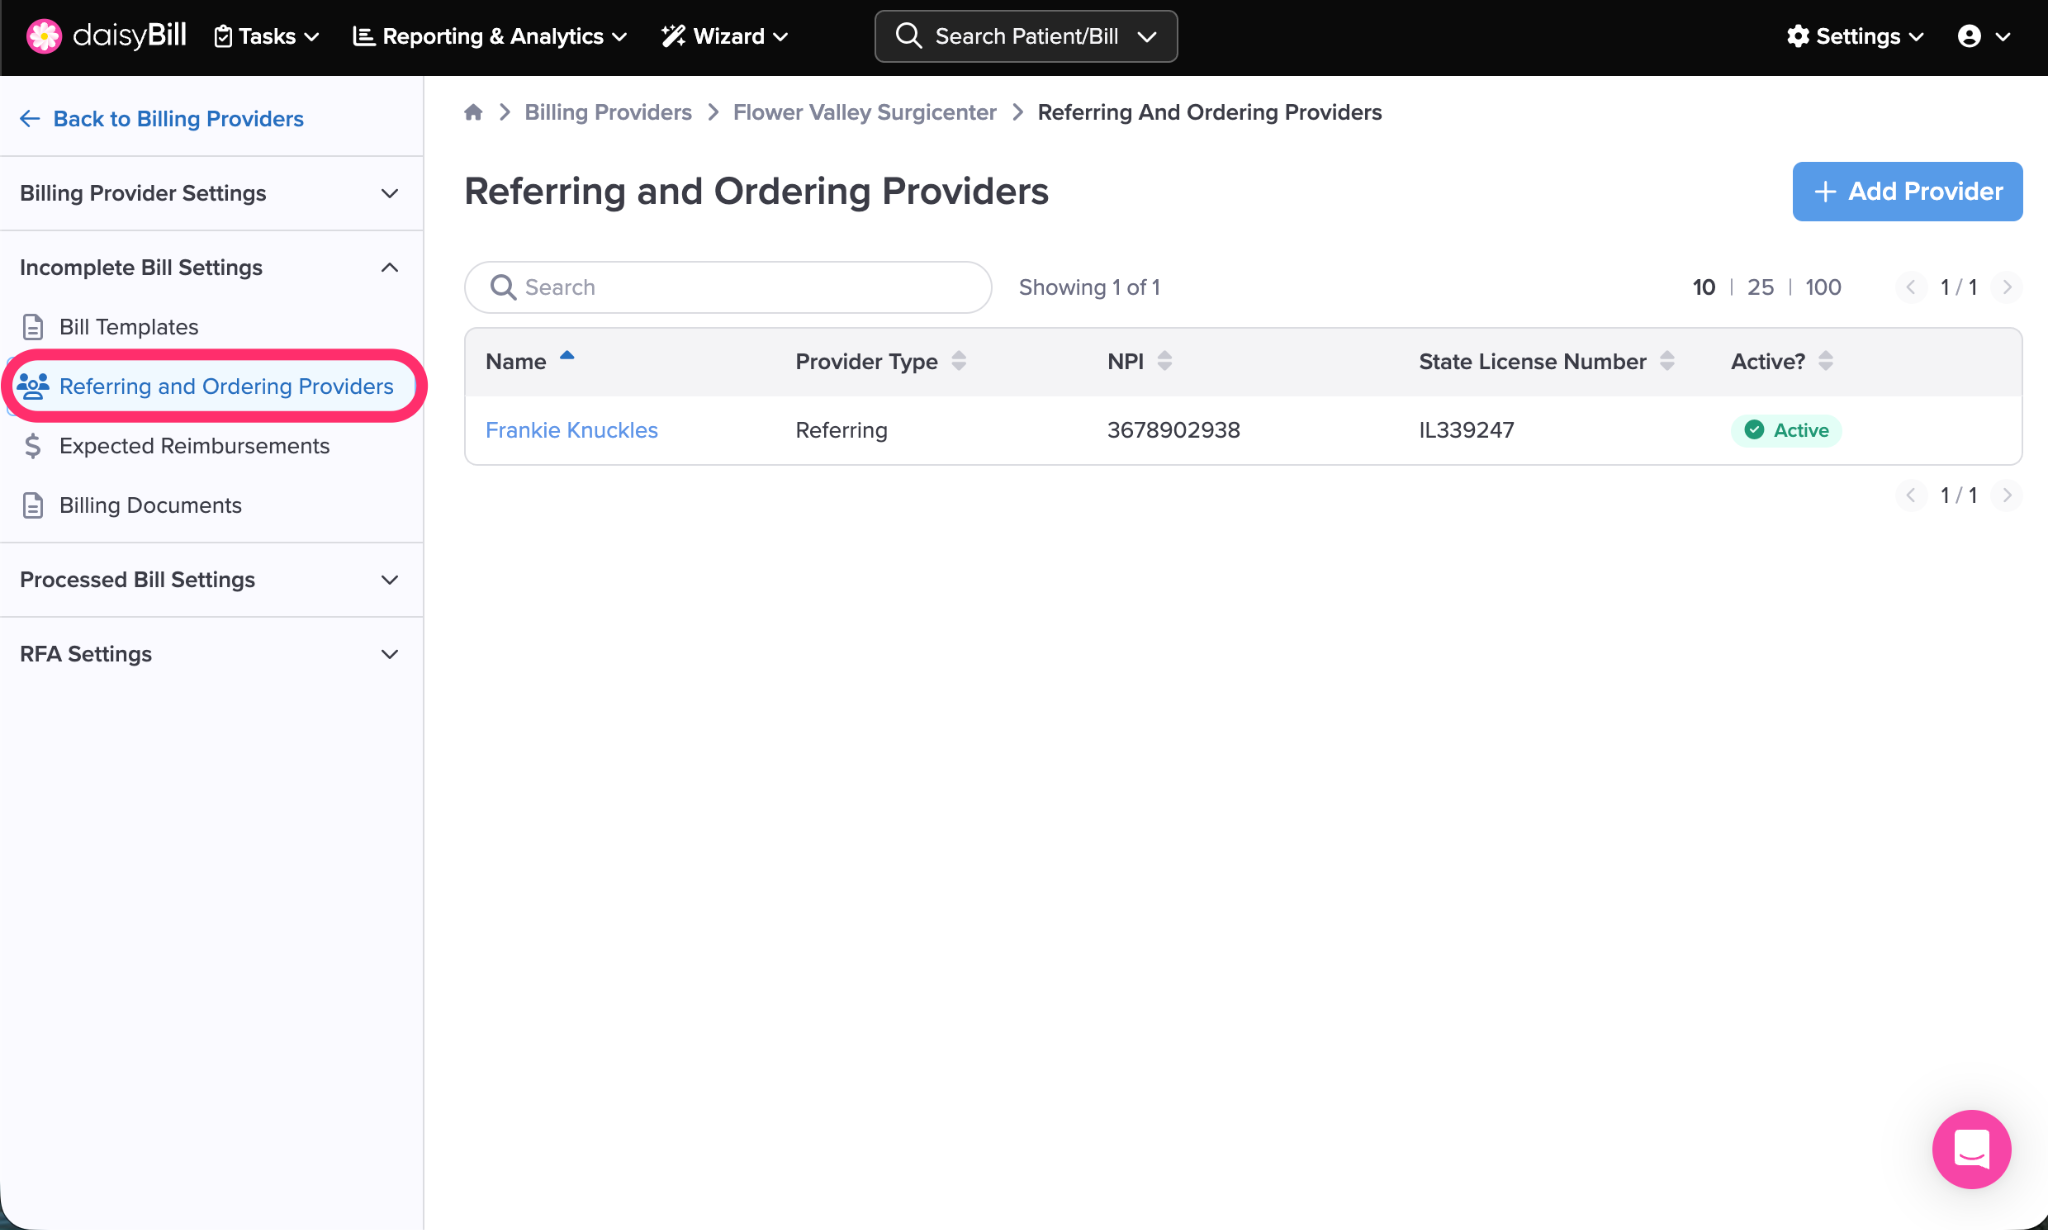This screenshot has height=1230, width=2048.
Task: Show 100 results per page
Action: [x=1823, y=287]
